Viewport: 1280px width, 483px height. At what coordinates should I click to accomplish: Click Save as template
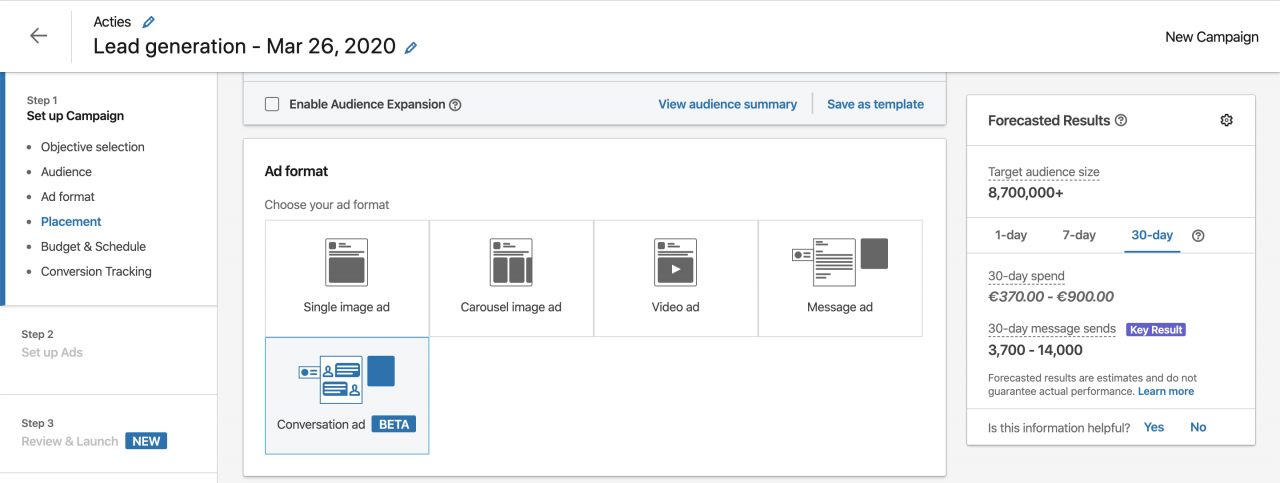[875, 104]
